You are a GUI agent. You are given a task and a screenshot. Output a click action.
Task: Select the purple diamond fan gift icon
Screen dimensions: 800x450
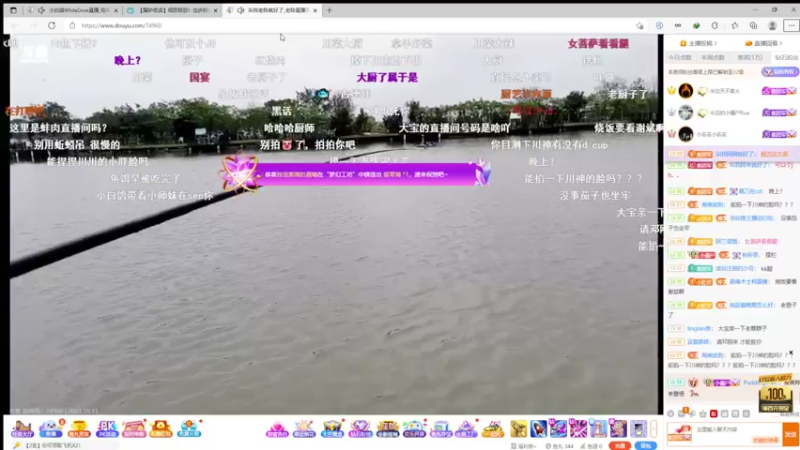(360, 429)
